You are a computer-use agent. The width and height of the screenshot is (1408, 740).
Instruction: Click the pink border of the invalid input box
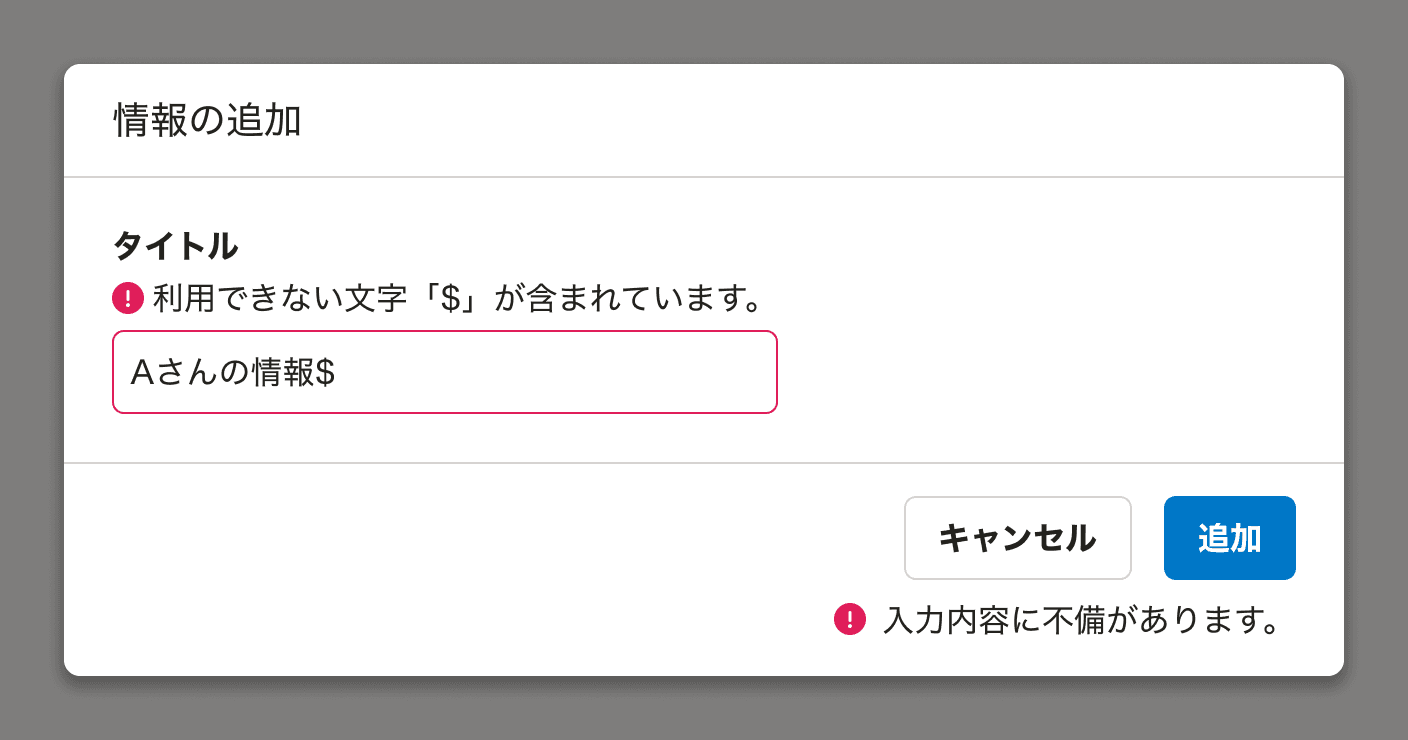(x=445, y=335)
